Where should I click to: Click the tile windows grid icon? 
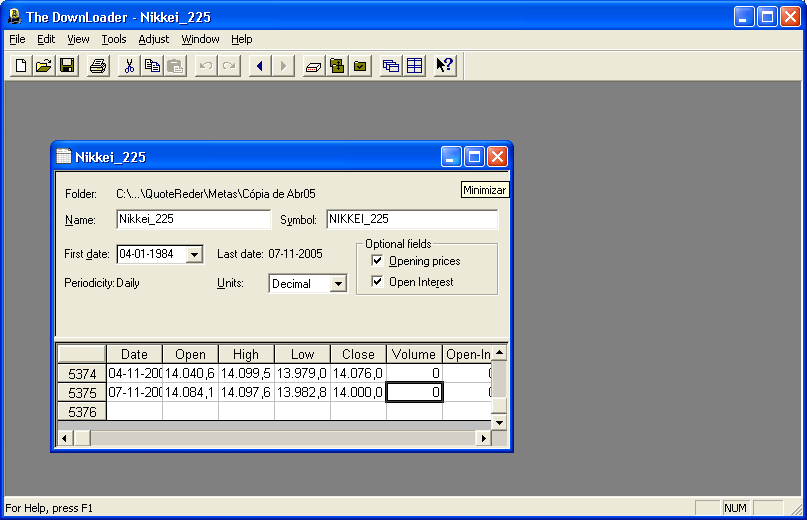[414, 66]
